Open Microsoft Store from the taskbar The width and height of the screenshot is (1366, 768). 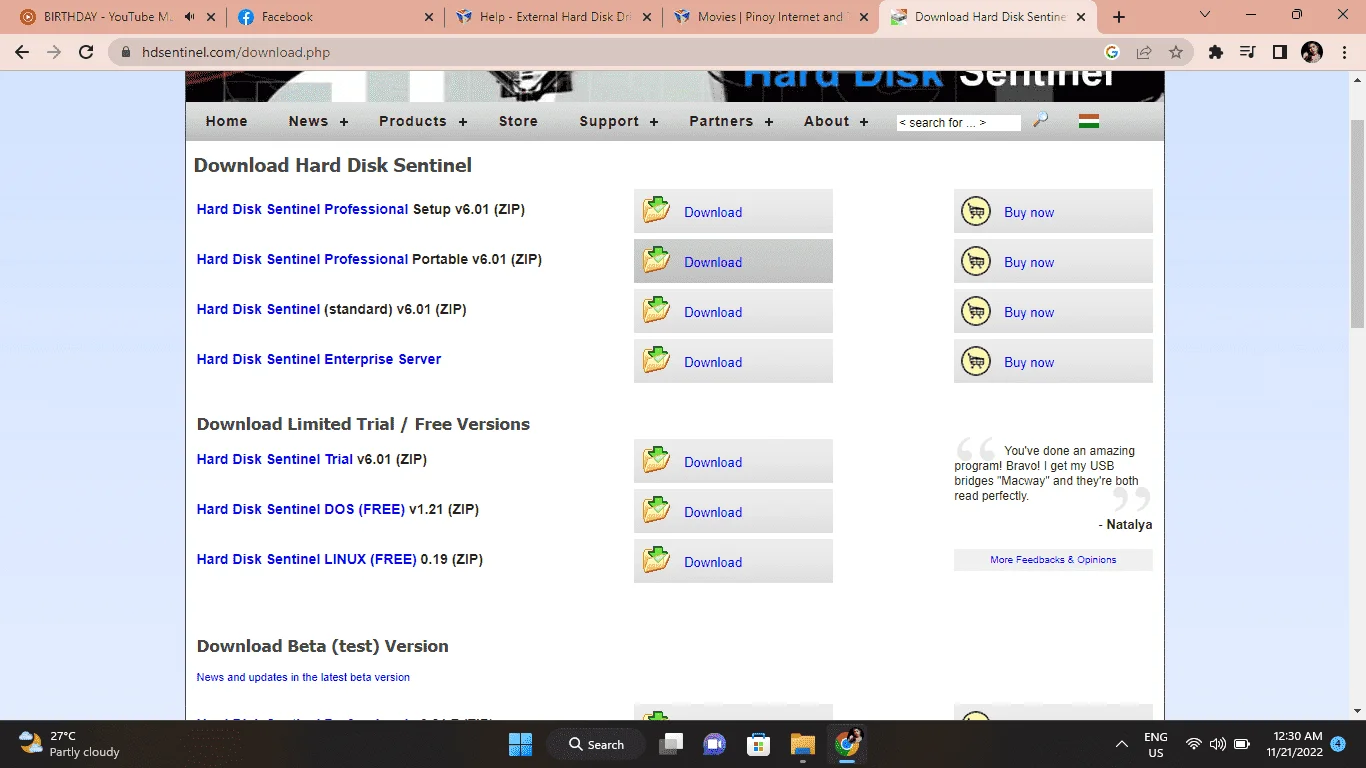[759, 744]
